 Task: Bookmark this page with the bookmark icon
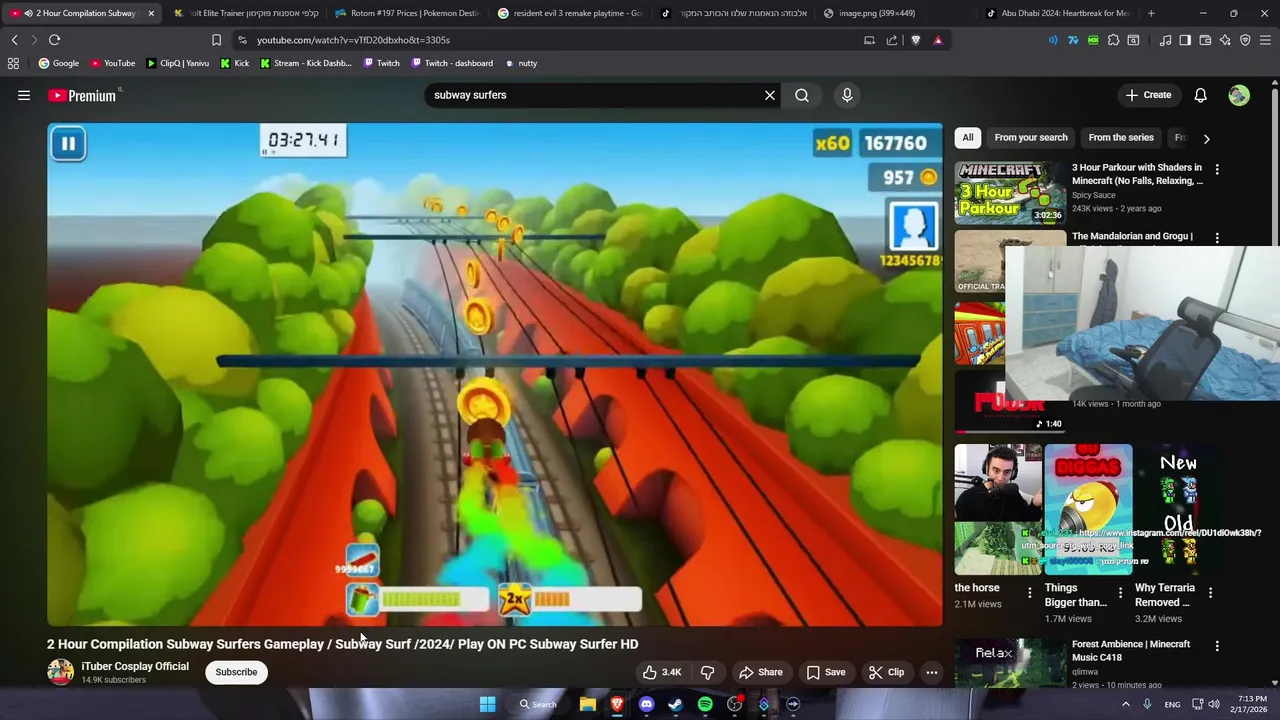216,40
